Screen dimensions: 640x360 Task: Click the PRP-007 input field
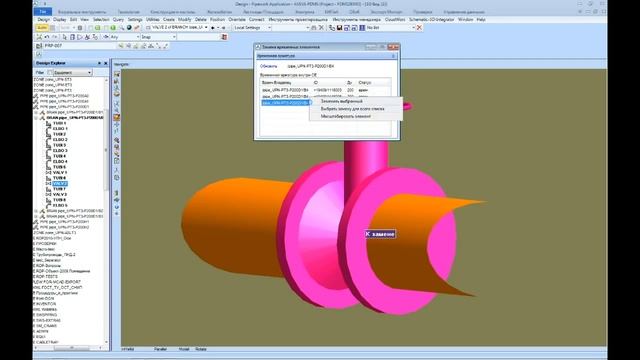point(80,46)
